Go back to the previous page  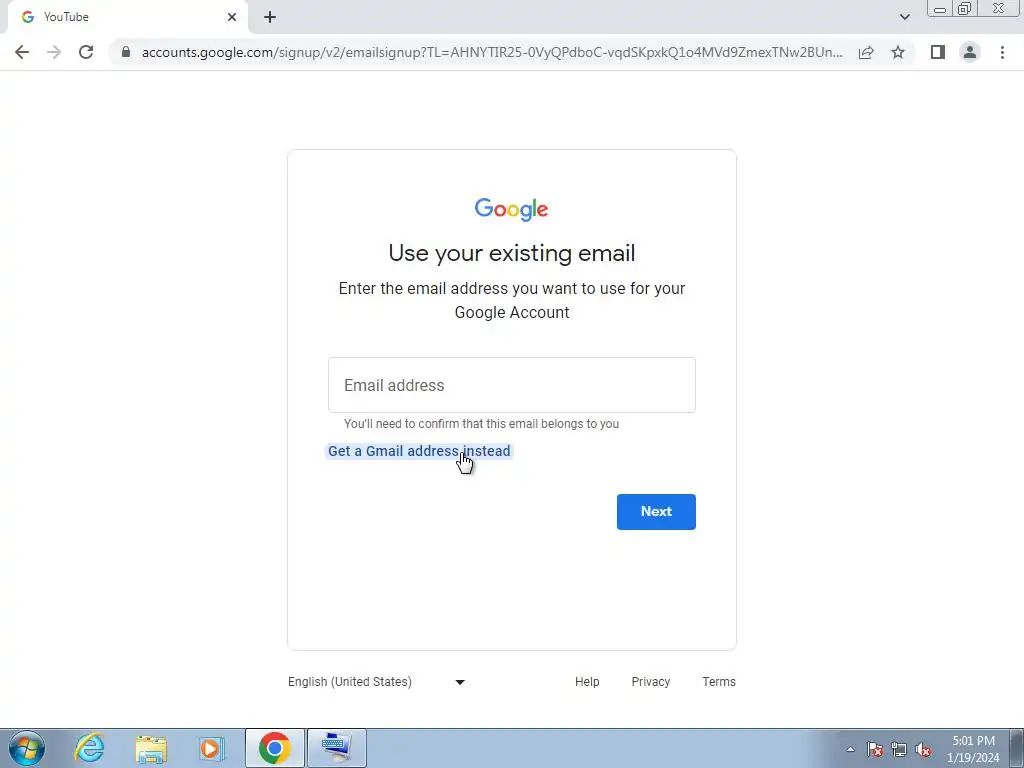pyautogui.click(x=22, y=52)
